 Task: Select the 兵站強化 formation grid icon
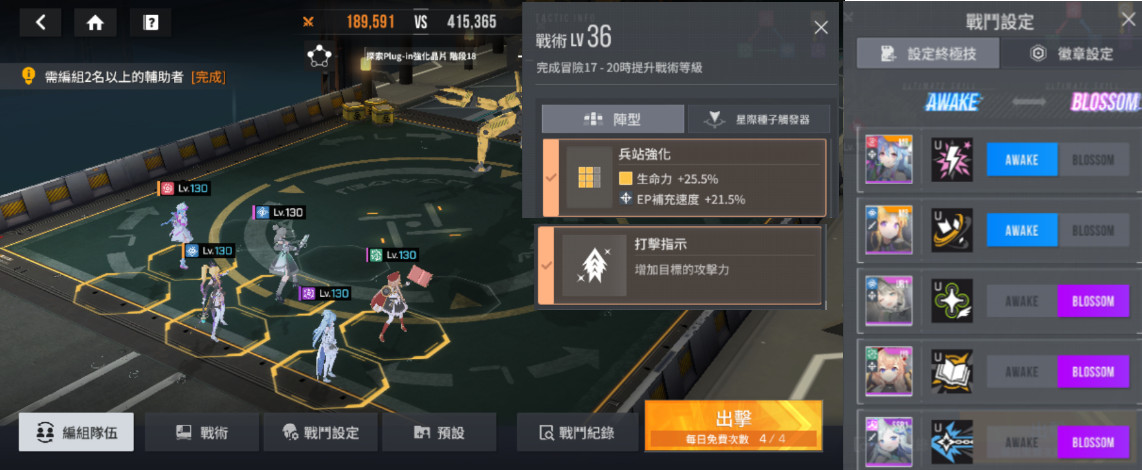[590, 177]
